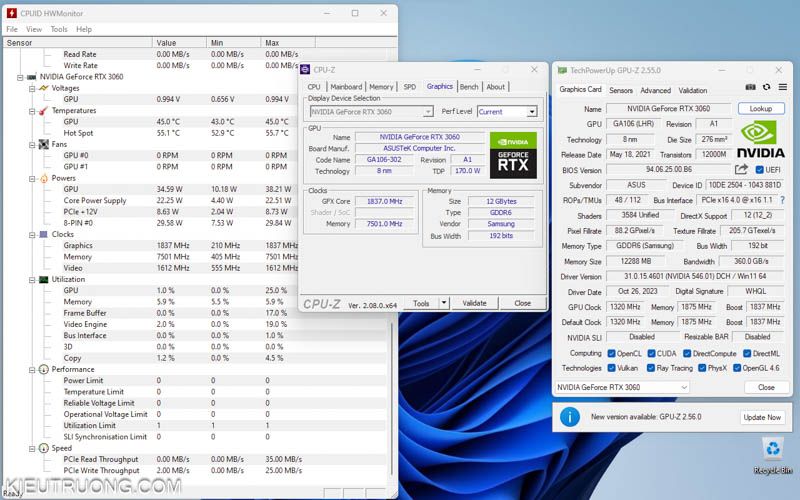Click the GPU-Z refresh icon
Image resolution: width=800 pixels, height=500 pixels.
(x=766, y=87)
